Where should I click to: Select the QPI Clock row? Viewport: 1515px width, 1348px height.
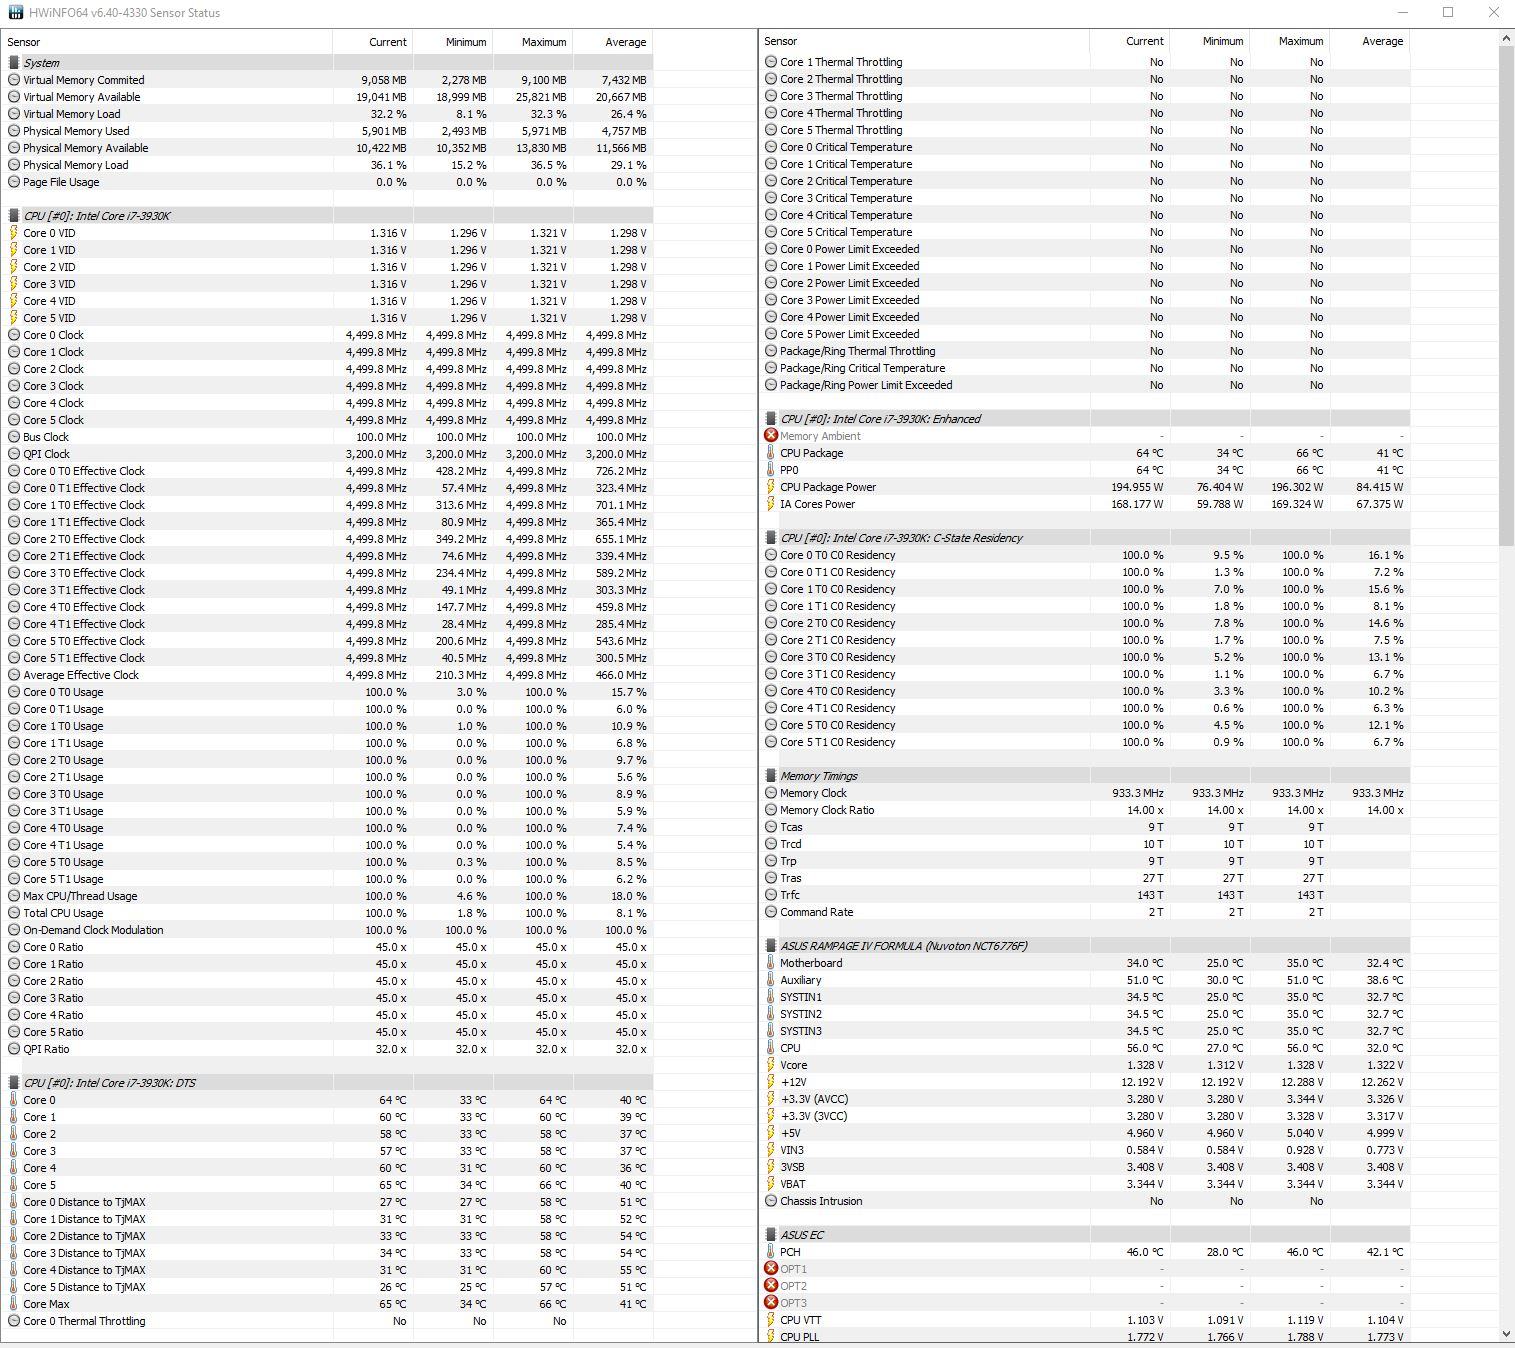coord(328,454)
